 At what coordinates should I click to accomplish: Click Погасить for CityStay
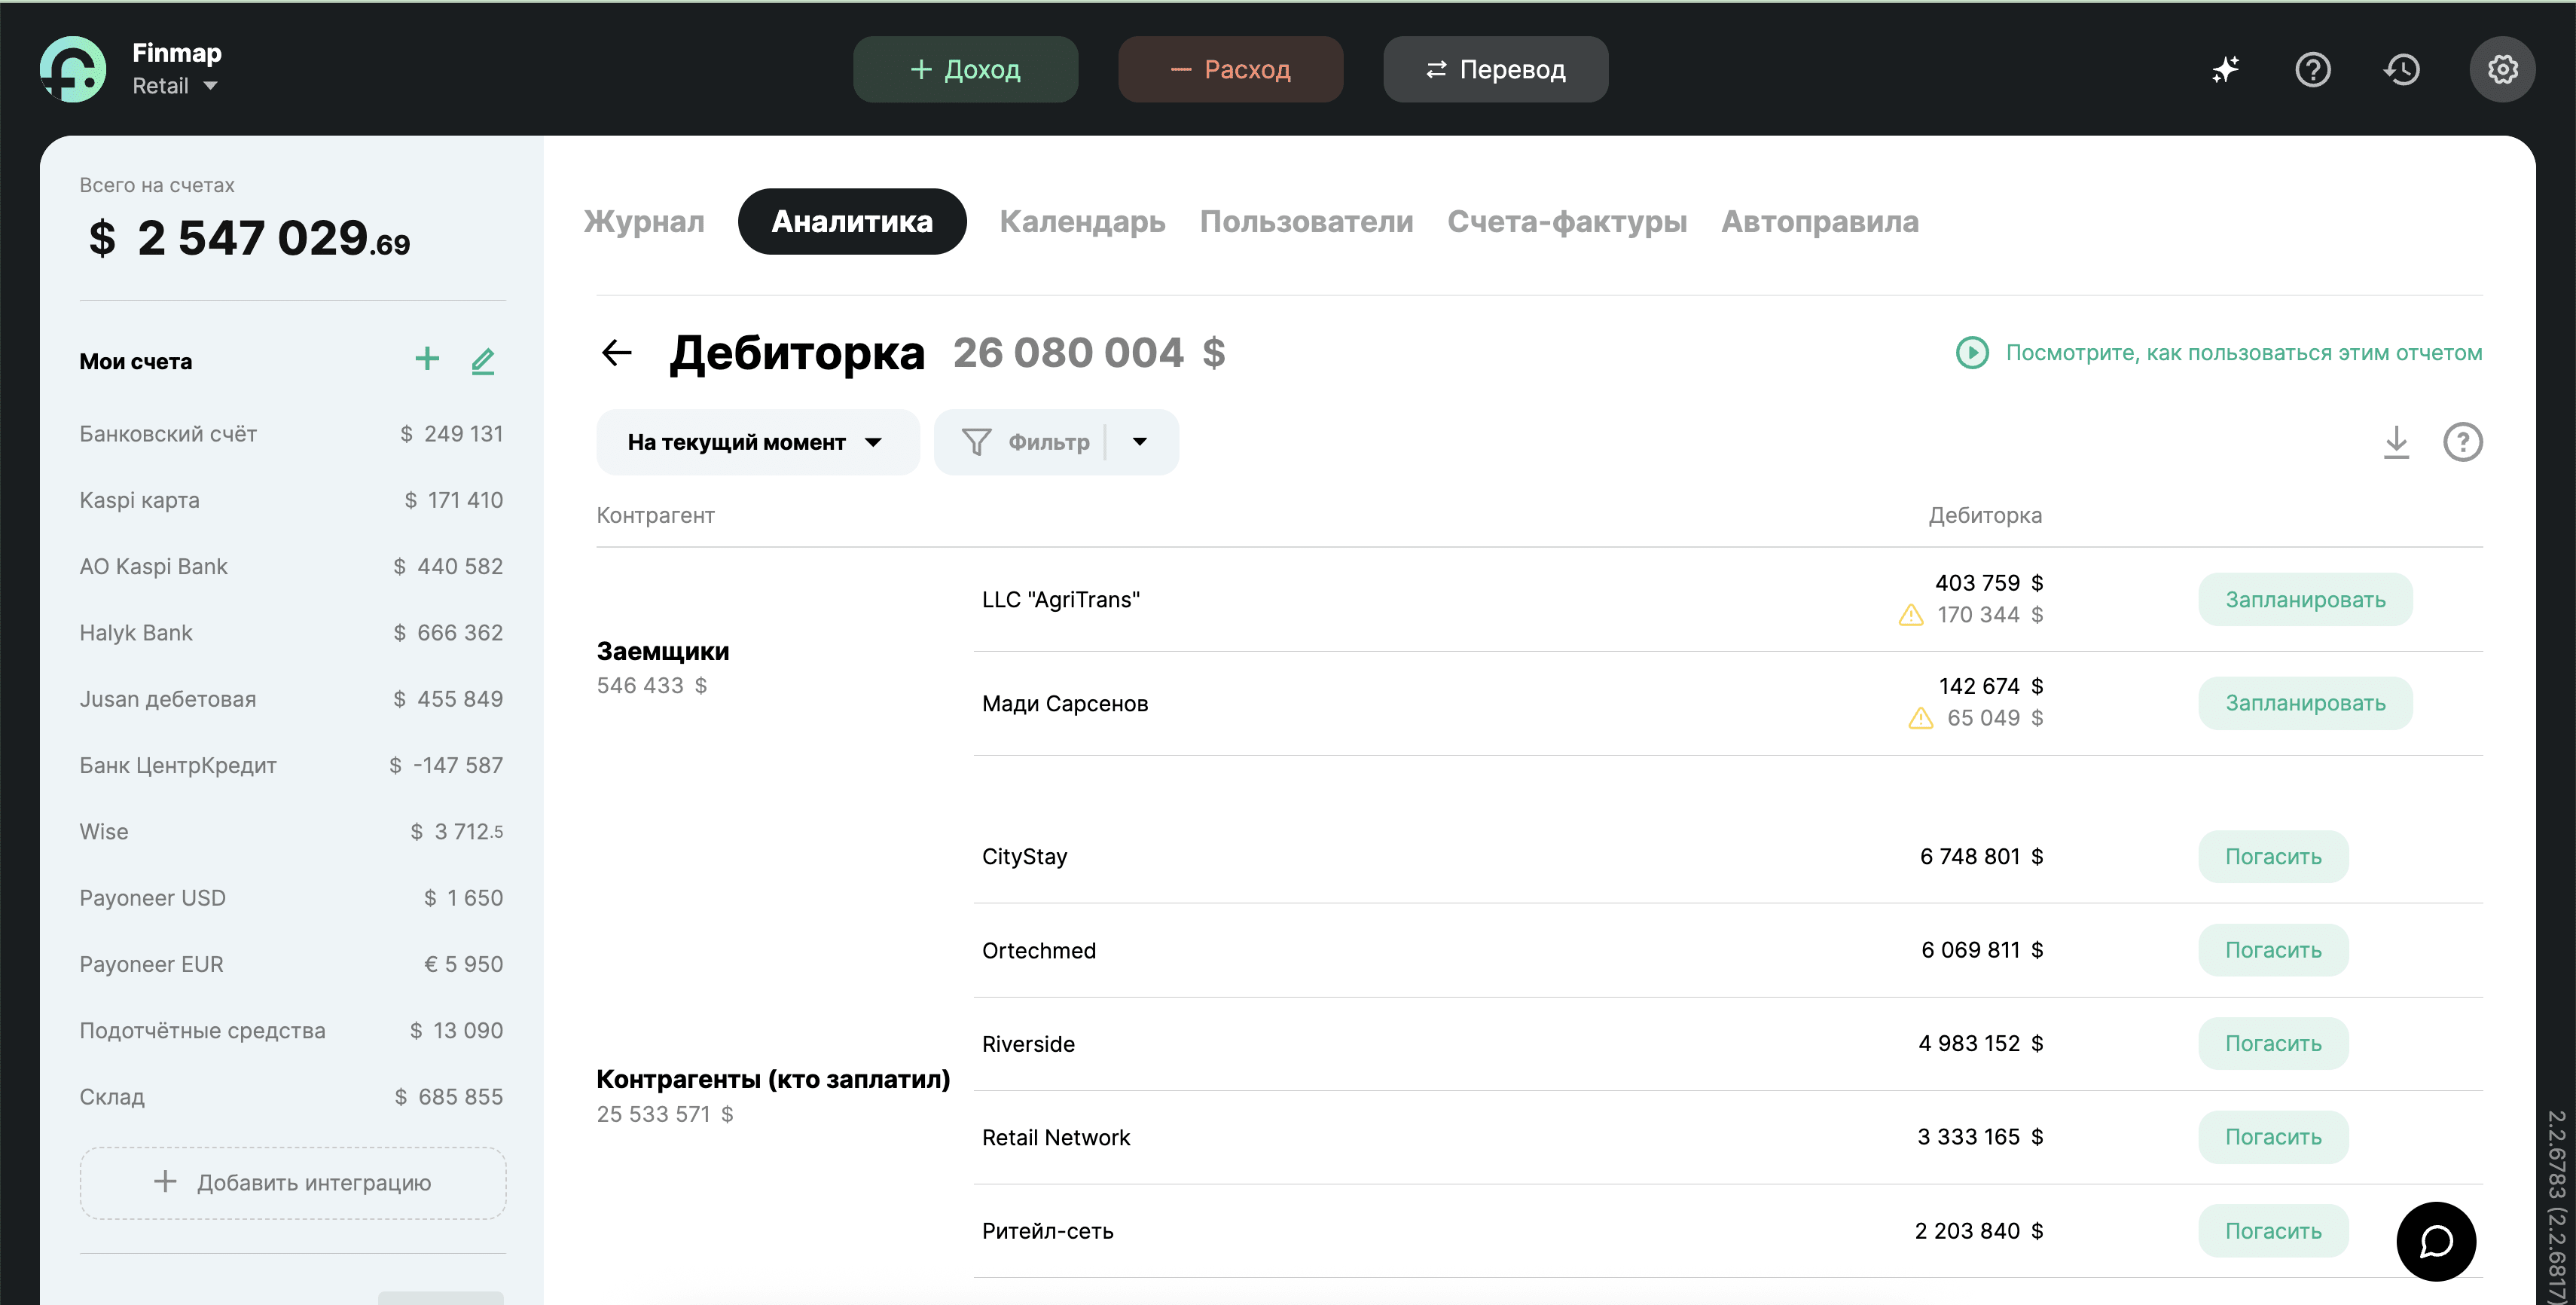coord(2273,856)
